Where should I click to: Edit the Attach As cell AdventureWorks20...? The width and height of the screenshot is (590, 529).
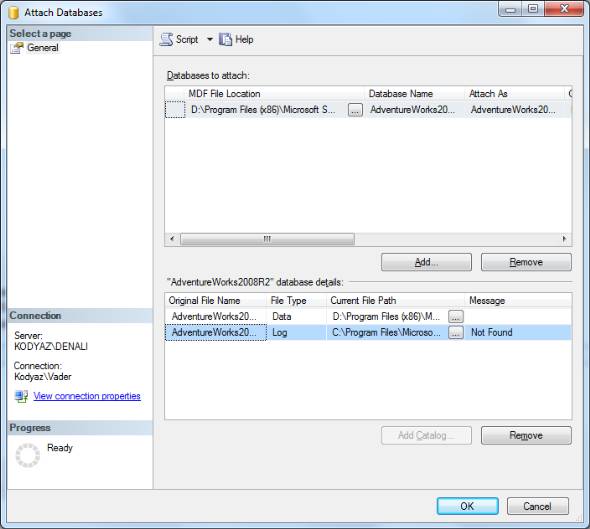coord(513,109)
